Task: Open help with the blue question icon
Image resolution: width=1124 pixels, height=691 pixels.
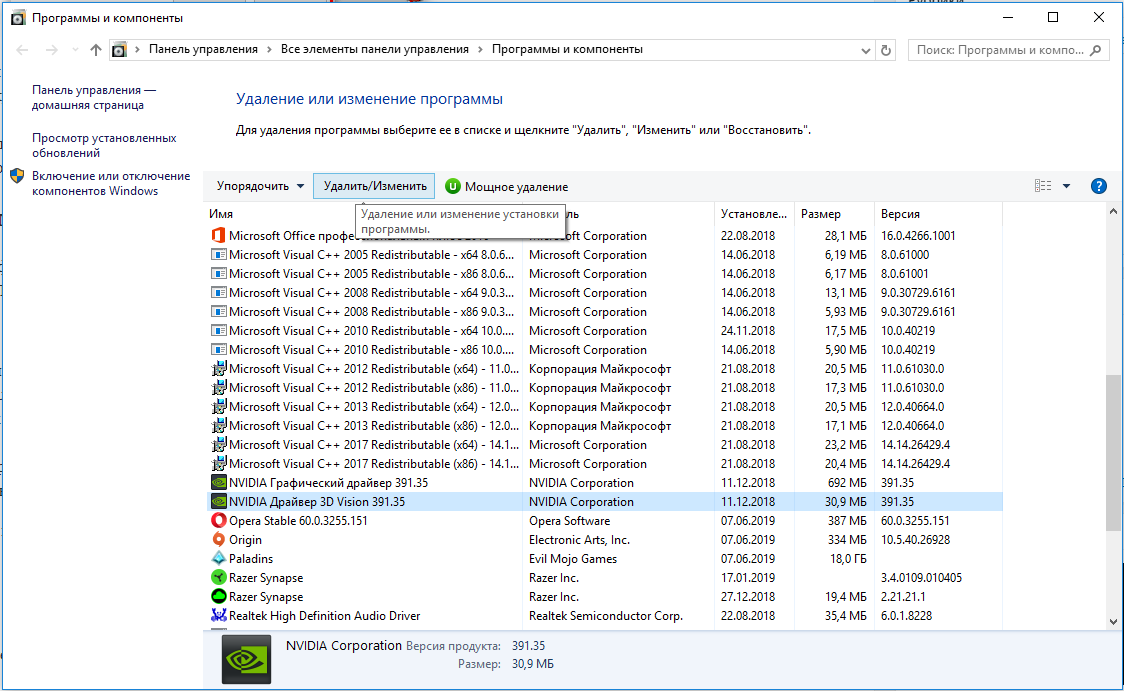Action: point(1098,186)
